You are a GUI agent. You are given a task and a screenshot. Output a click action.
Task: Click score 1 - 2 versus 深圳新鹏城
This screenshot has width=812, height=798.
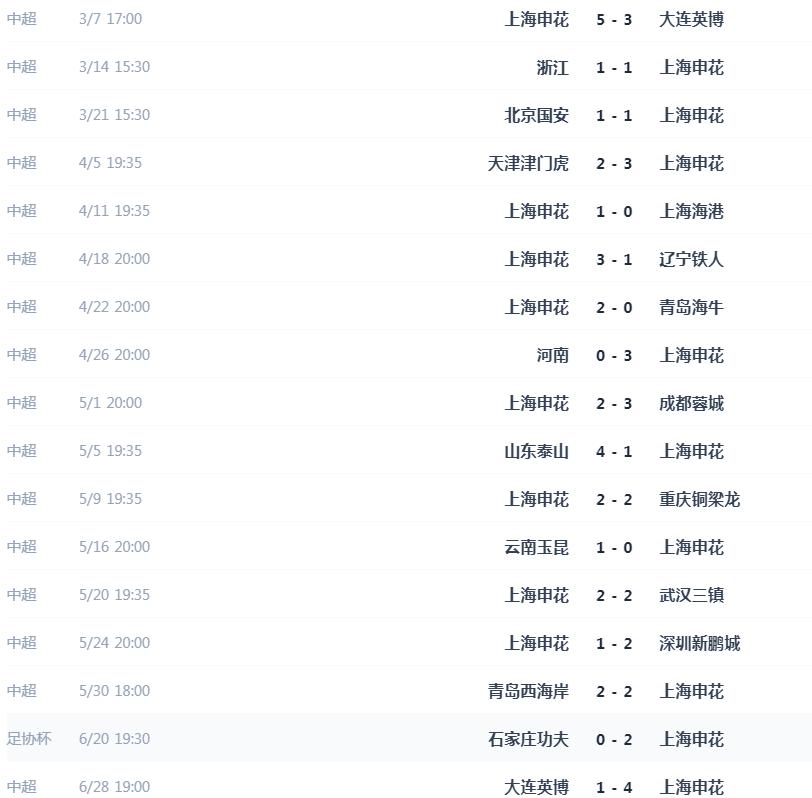(614, 644)
